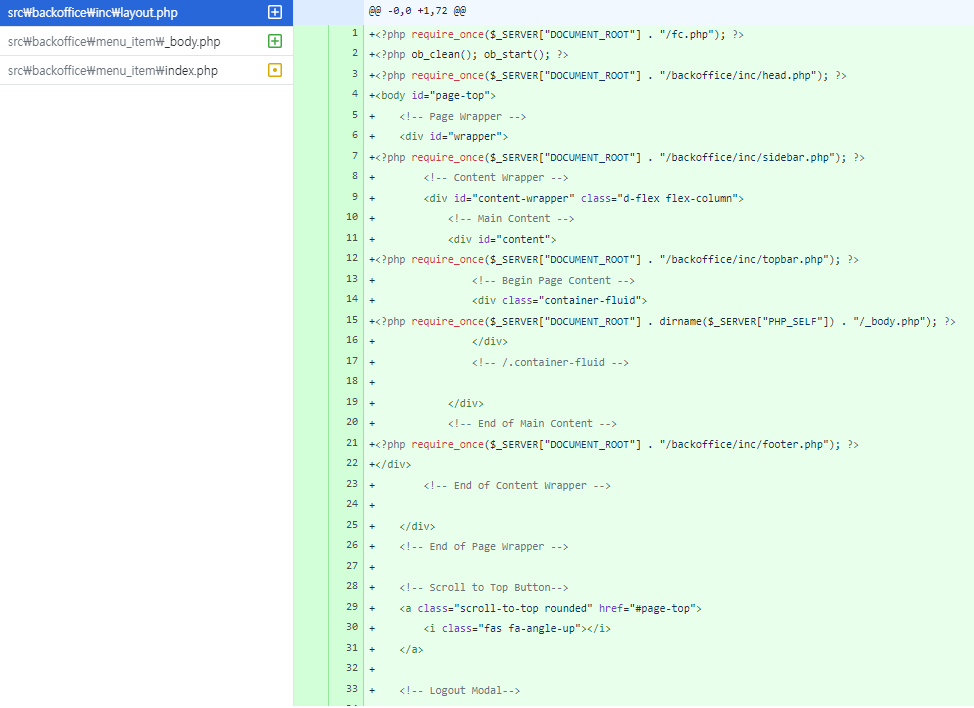Image resolution: width=974 pixels, height=708 pixels.
Task: Click the ob_clean(); ob_start(); line
Action: tap(469, 55)
